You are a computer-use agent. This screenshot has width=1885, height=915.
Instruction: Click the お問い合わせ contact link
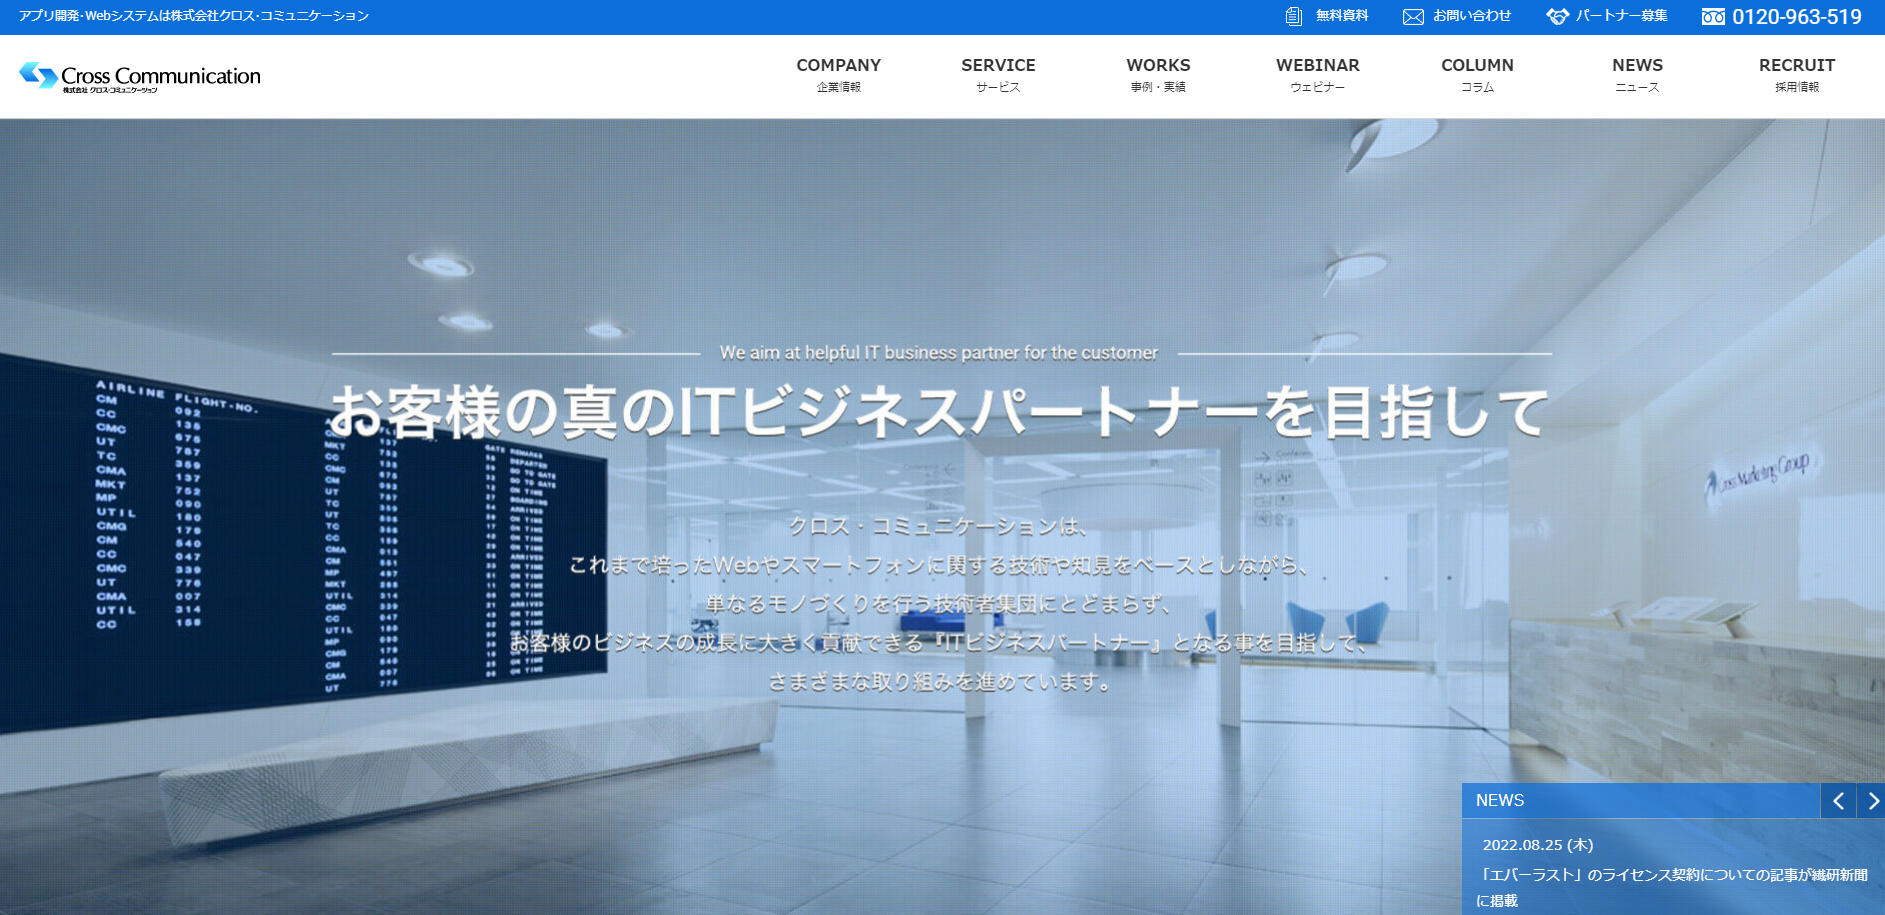tap(1472, 16)
